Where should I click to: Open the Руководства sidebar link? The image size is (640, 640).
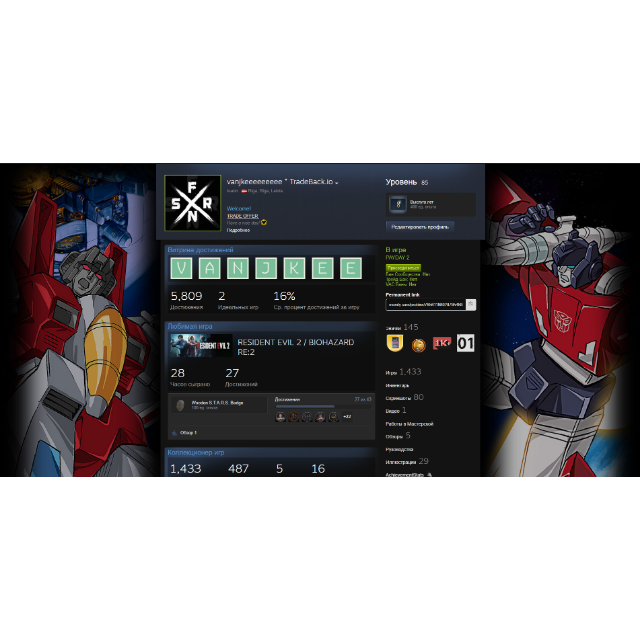(x=399, y=449)
